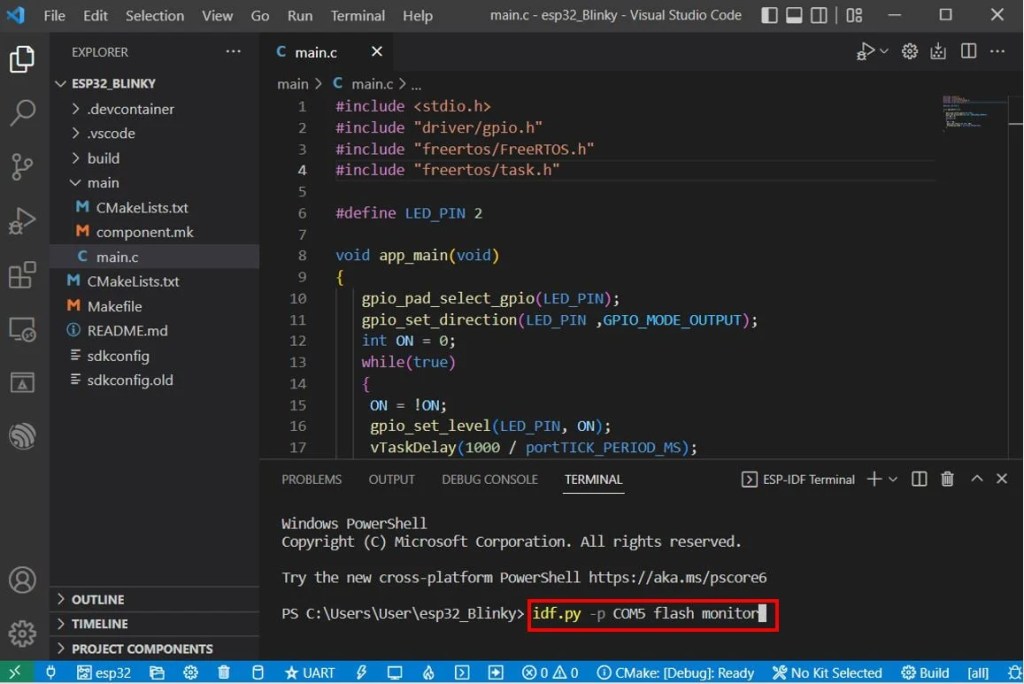Click No Kit Selected in the status bar
The width and height of the screenshot is (1024, 684).
click(828, 672)
